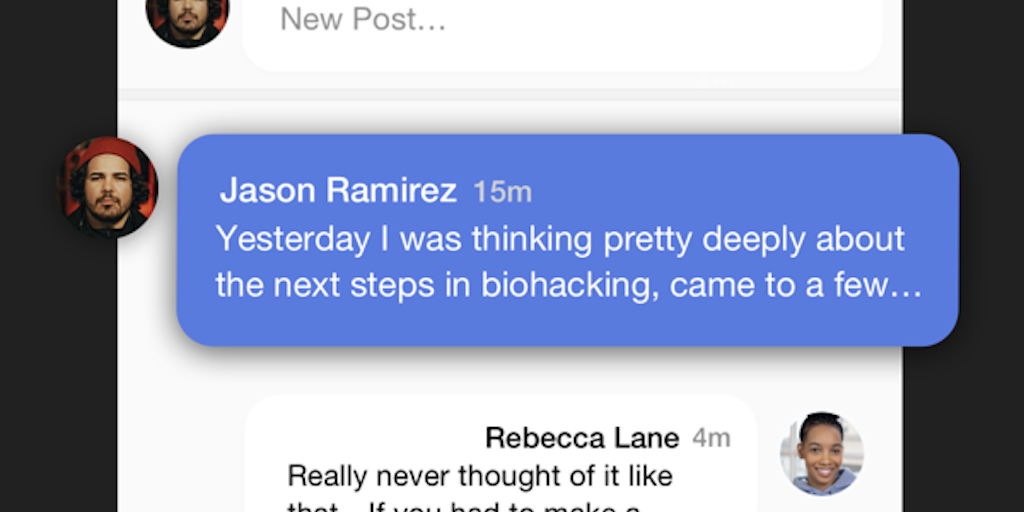
Task: Click the 15m timestamp on Jason's post
Action: (502, 191)
